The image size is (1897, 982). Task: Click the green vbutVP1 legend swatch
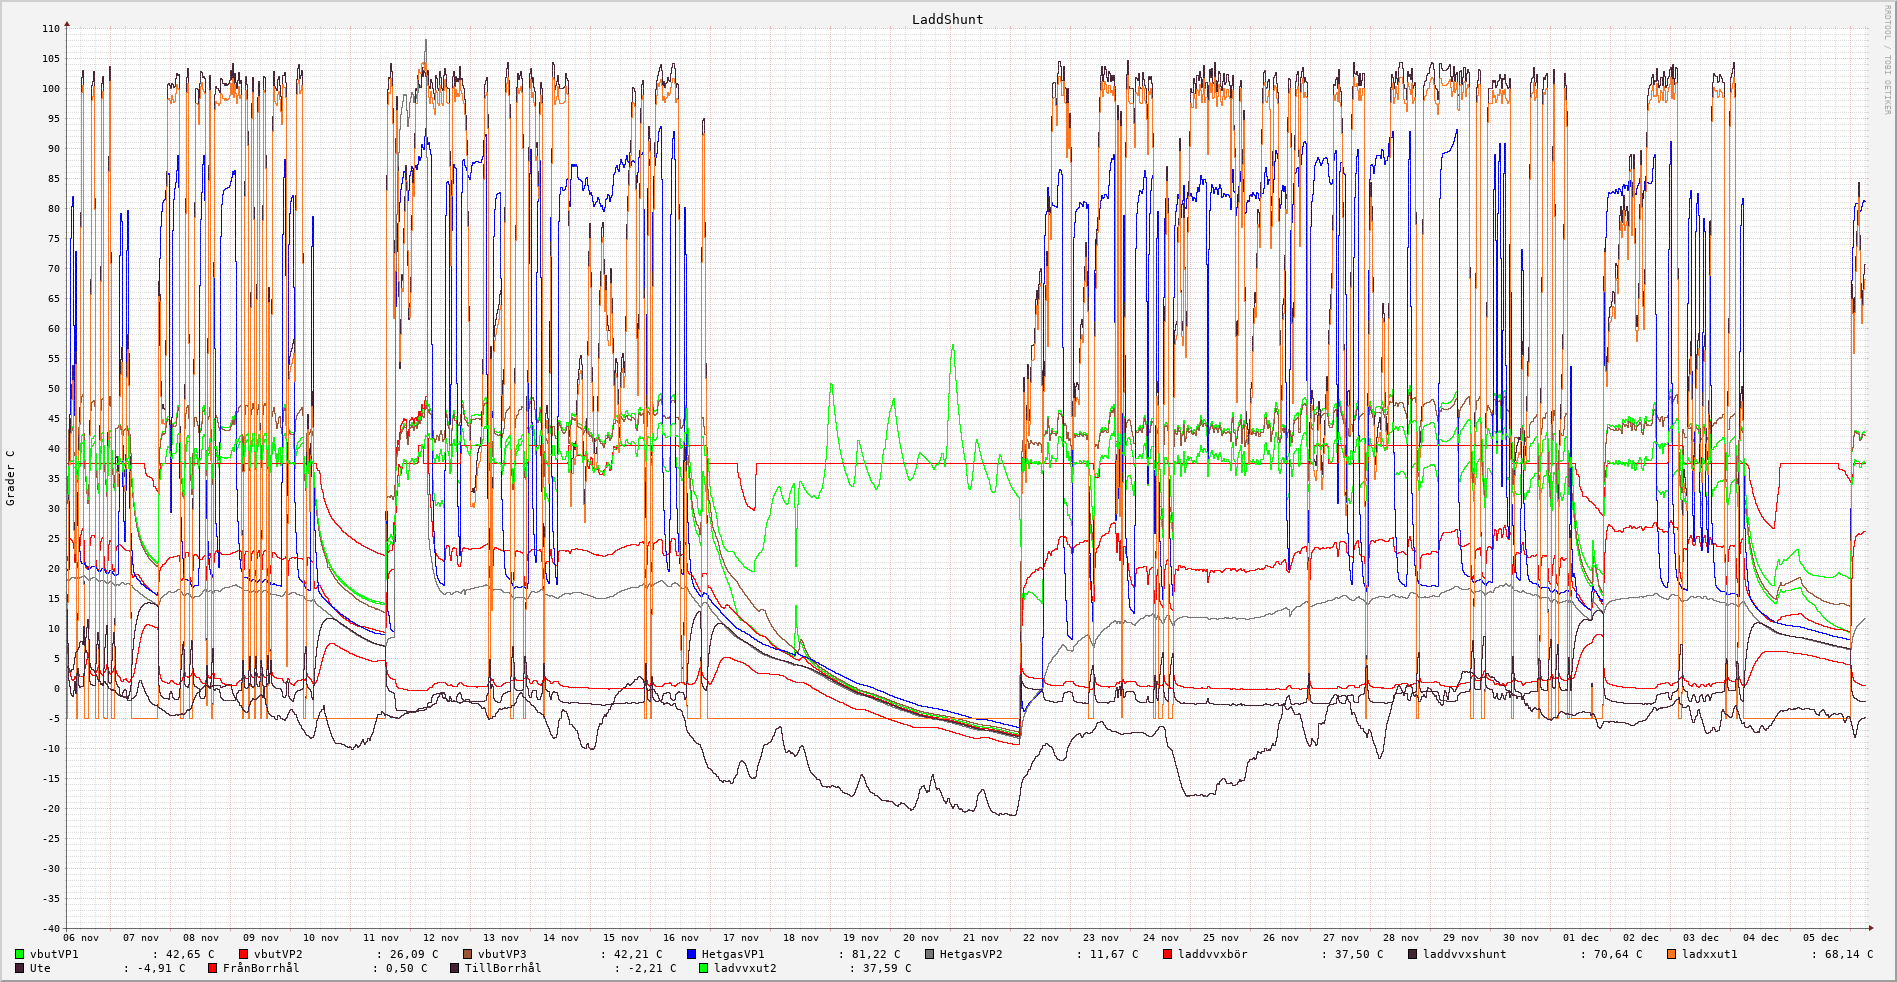[x=20, y=954]
